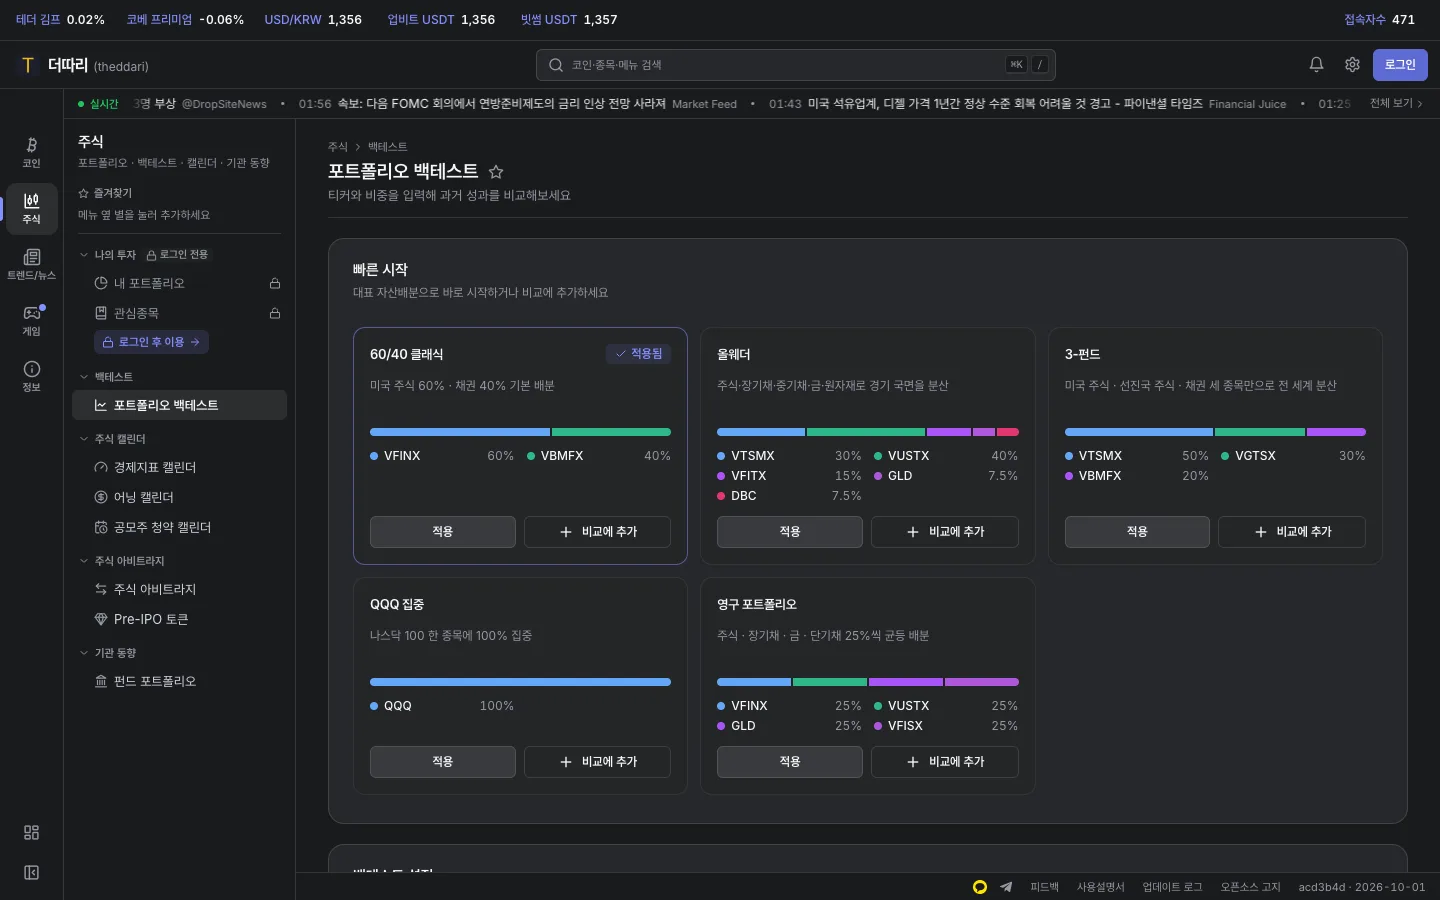The image size is (1440, 900).
Task: Click 60/40 클래식 allocation bar
Action: tap(520, 432)
